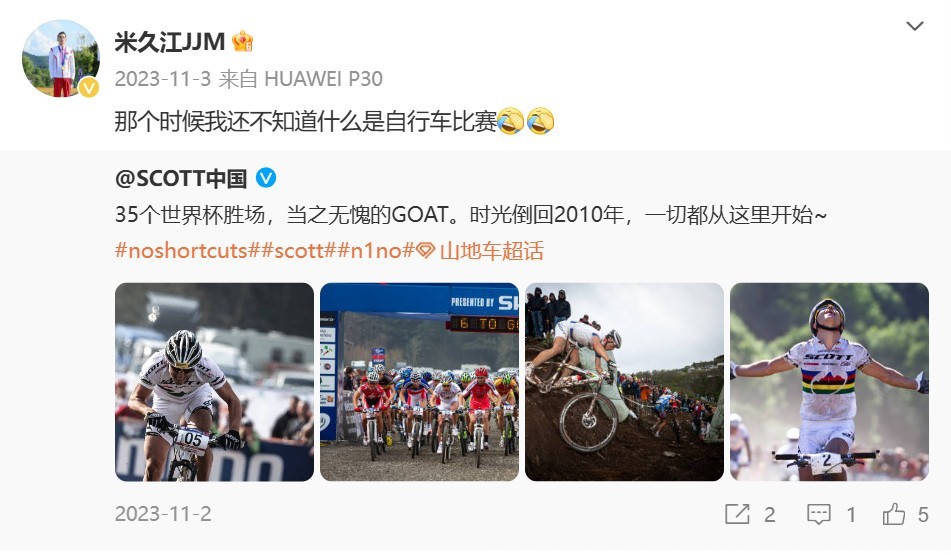Click the yellow V badge on avatar
Viewport: 951px width, 555px height.
coord(89,87)
